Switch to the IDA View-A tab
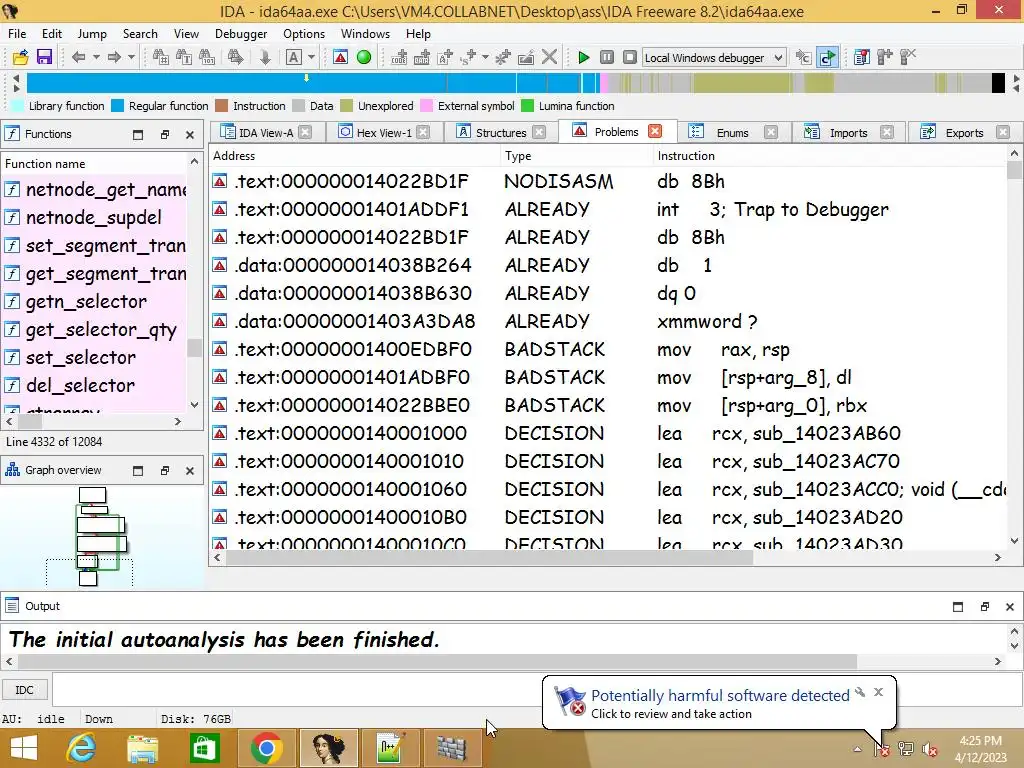 265,133
